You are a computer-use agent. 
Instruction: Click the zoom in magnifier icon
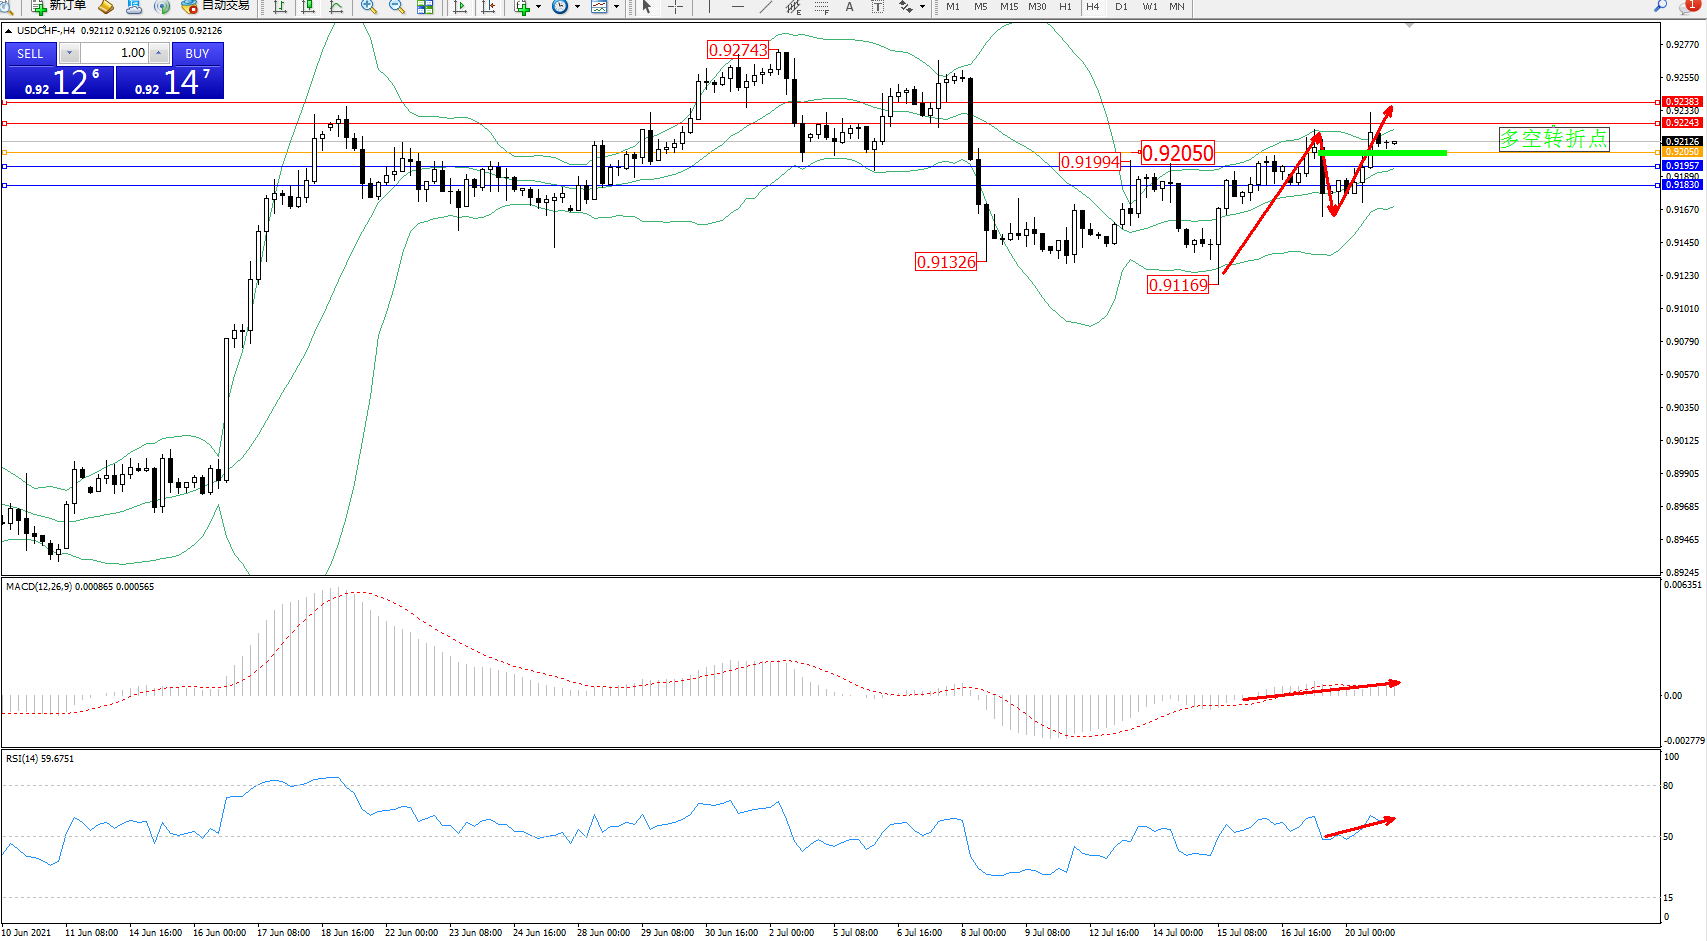point(369,7)
